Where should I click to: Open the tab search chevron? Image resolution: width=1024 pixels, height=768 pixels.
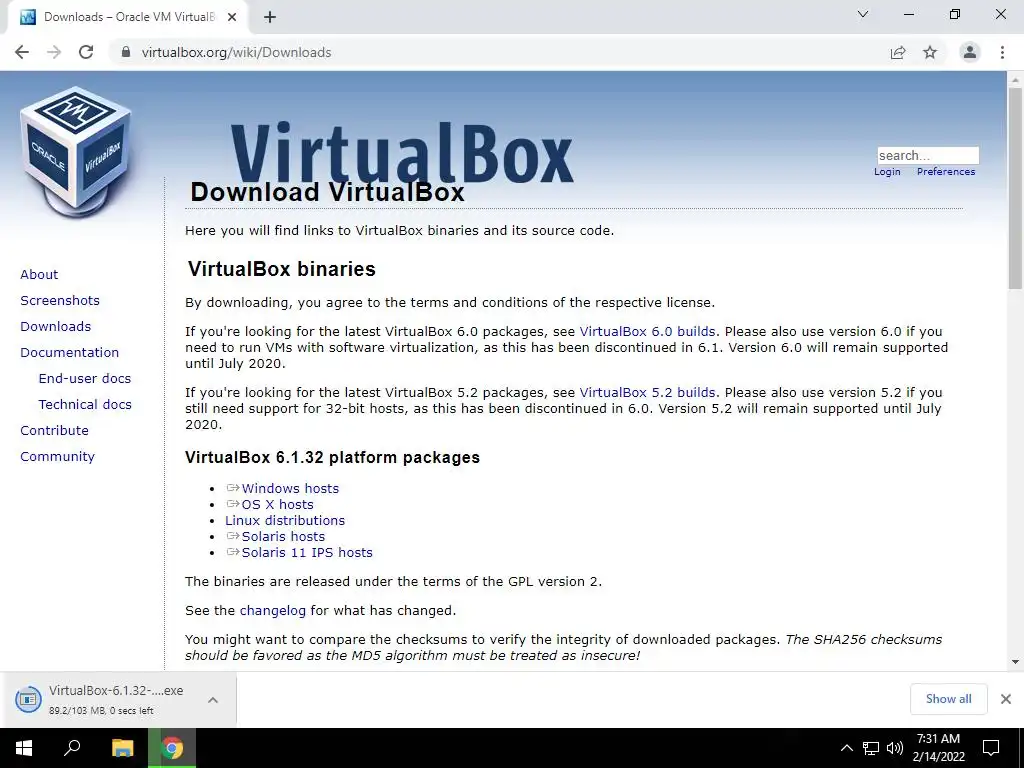click(863, 14)
